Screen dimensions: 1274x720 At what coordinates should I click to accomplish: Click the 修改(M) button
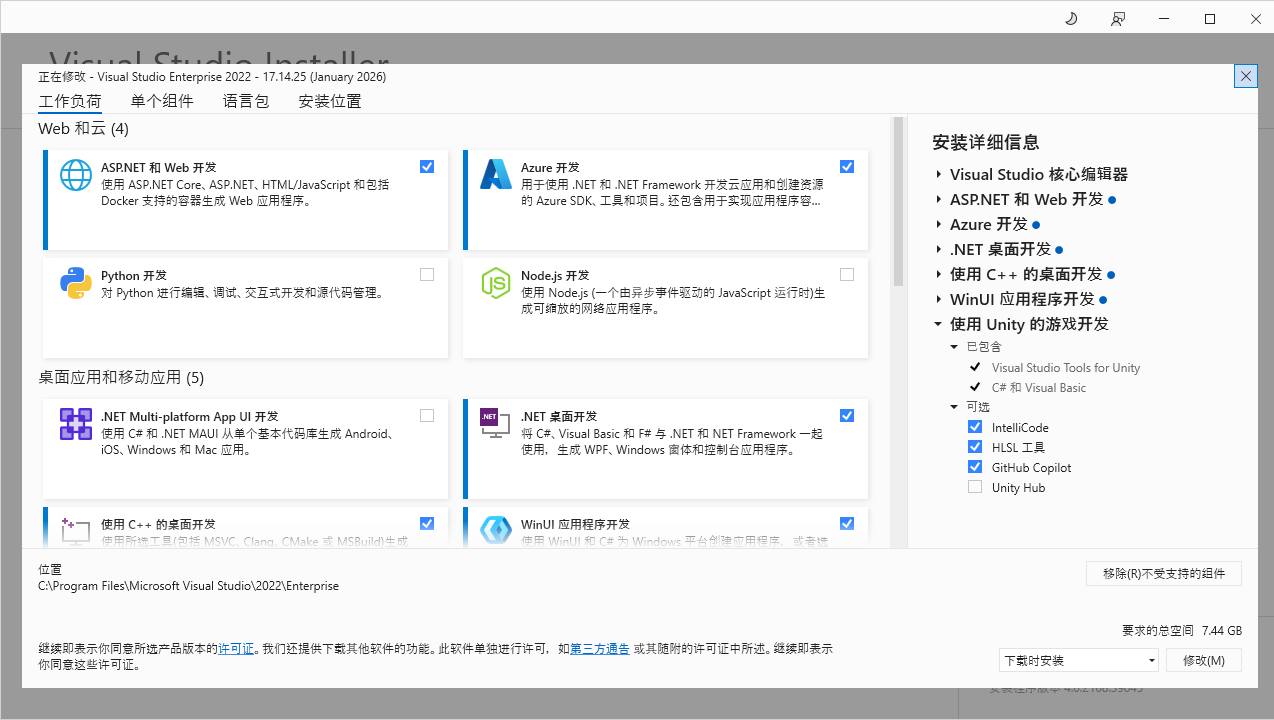[x=1204, y=660]
